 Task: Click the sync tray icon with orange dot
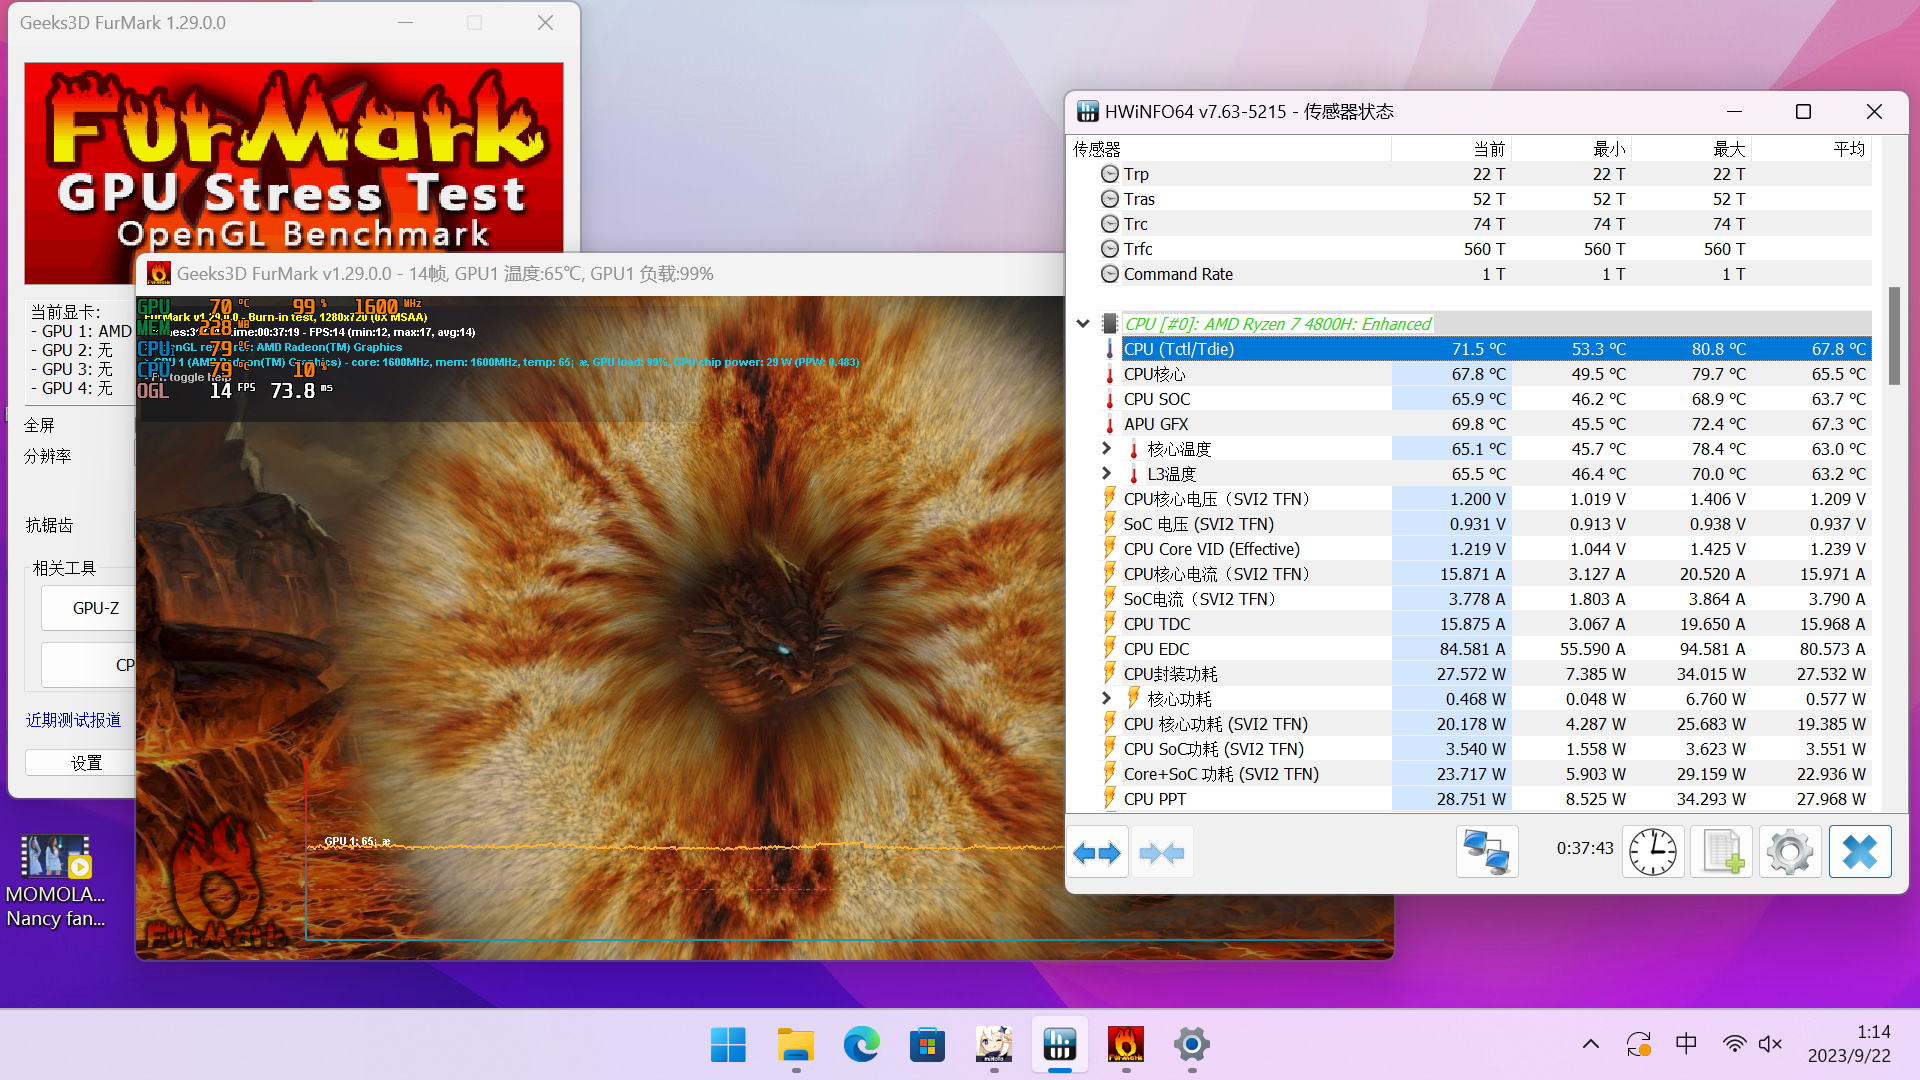pyautogui.click(x=1638, y=1044)
